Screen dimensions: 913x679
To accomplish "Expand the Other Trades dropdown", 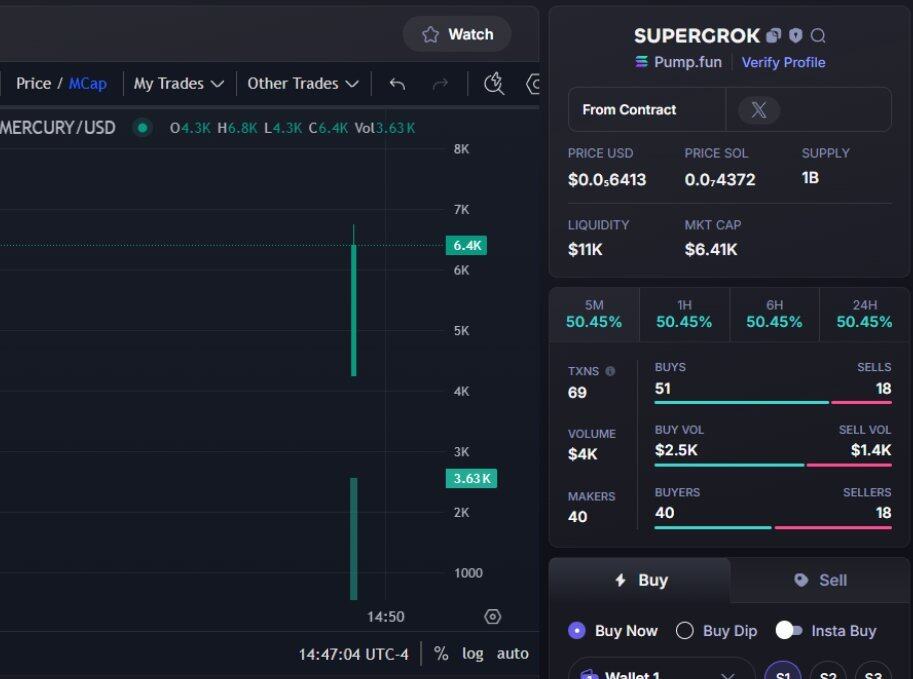I will 302,84.
